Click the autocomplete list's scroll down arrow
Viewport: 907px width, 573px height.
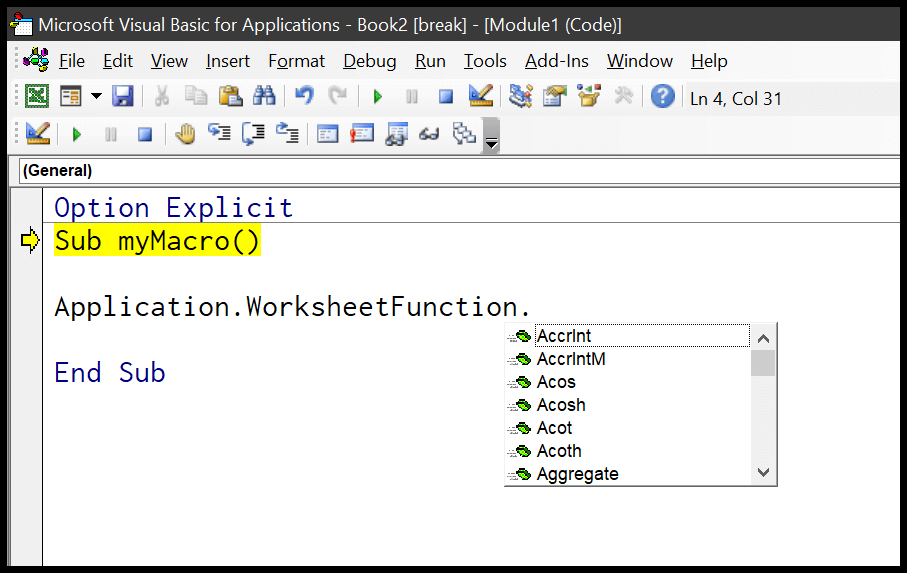764,473
